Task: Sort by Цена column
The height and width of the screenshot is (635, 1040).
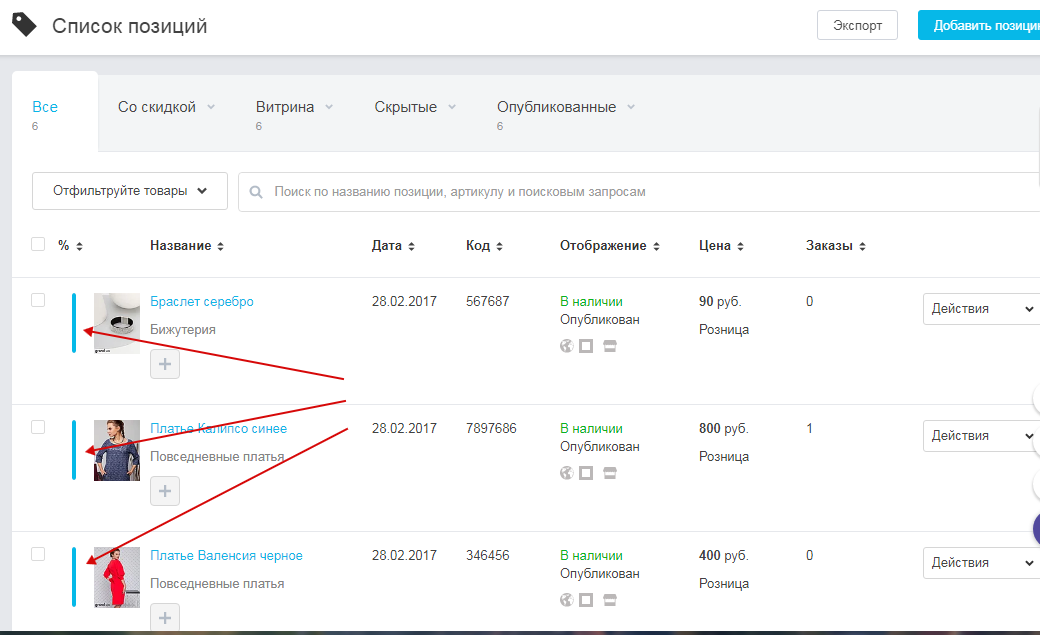Action: click(x=740, y=246)
